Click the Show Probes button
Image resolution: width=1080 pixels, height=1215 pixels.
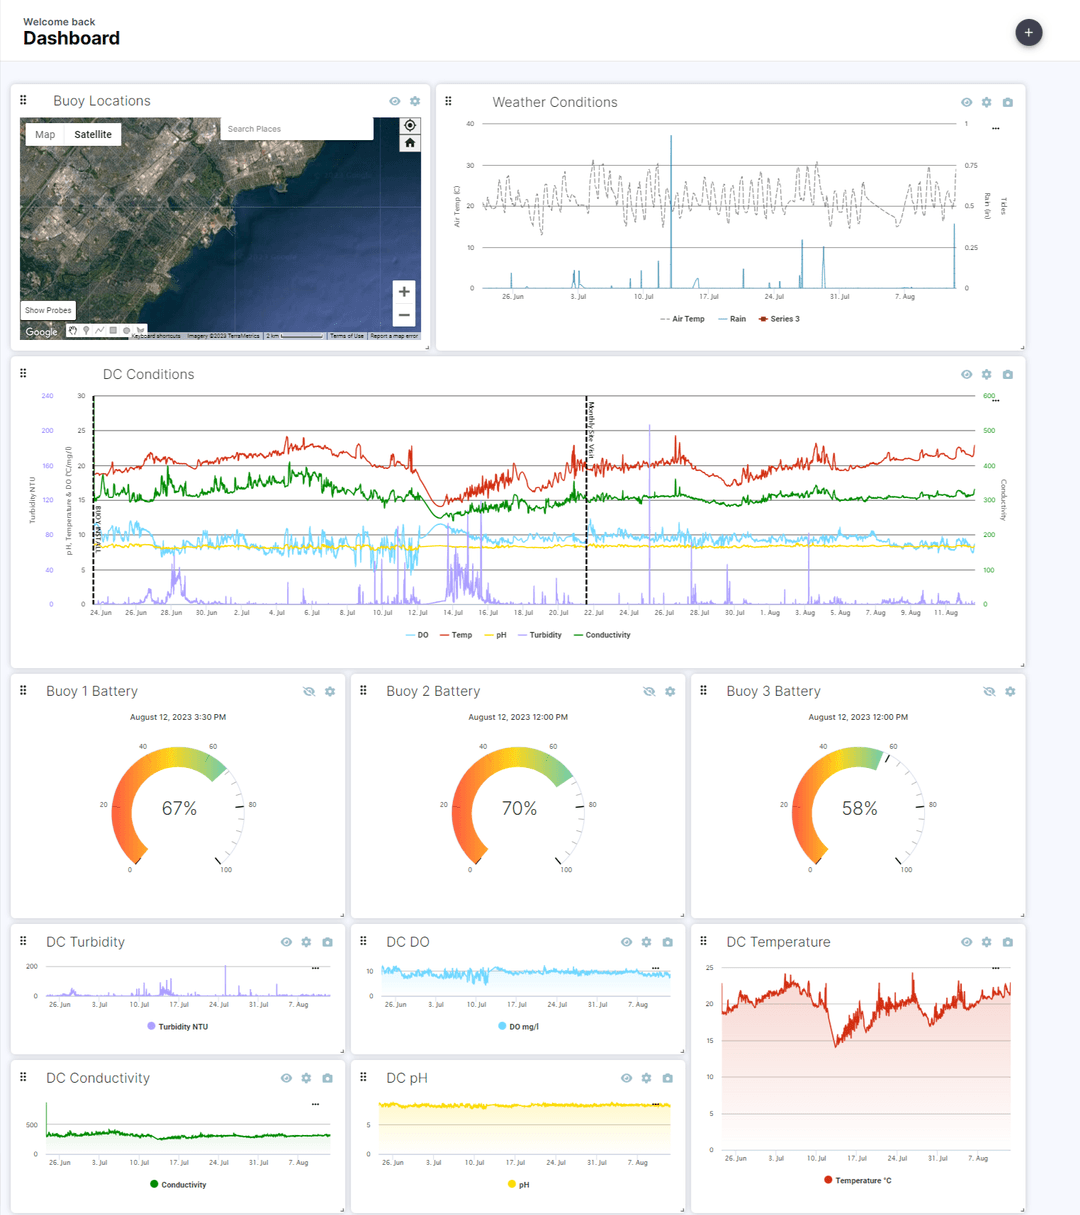pyautogui.click(x=47, y=310)
